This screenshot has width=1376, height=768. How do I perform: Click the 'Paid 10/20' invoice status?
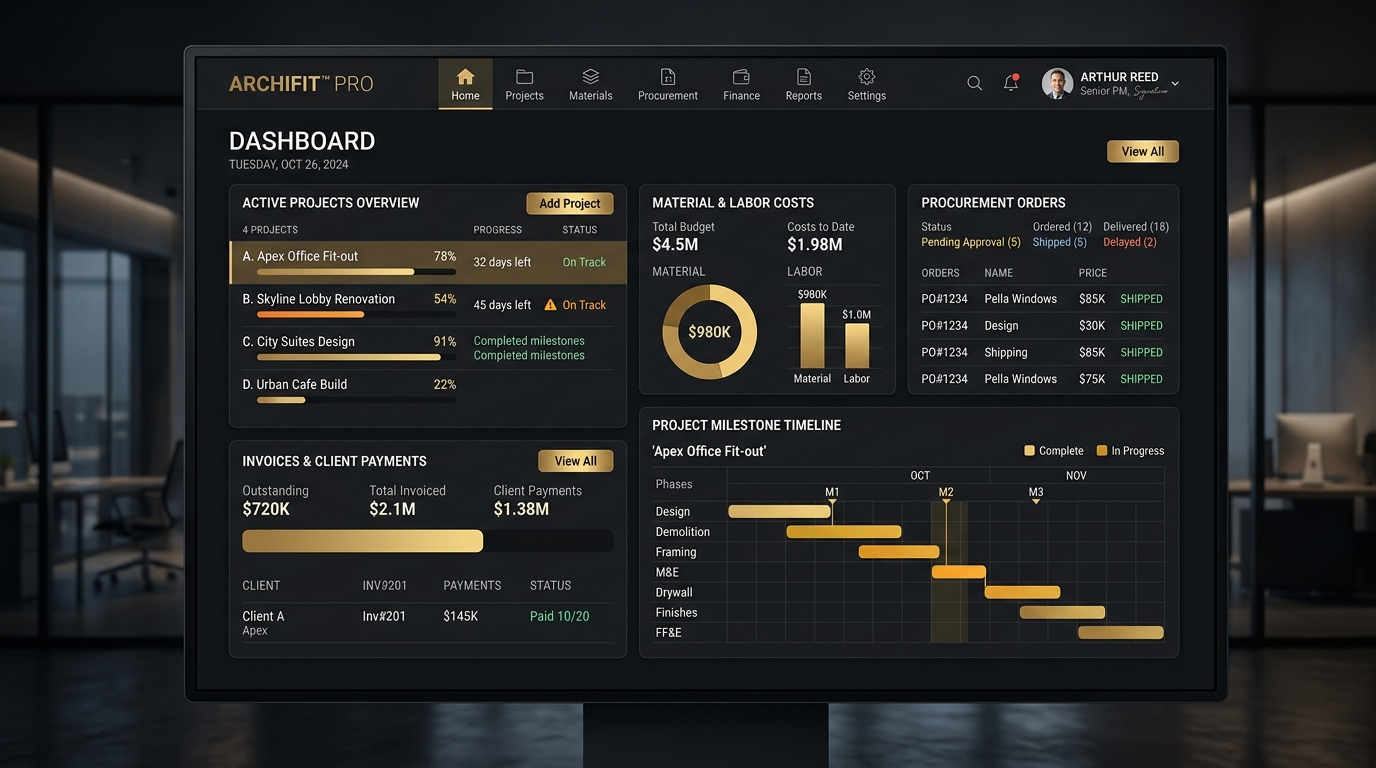[x=559, y=616]
